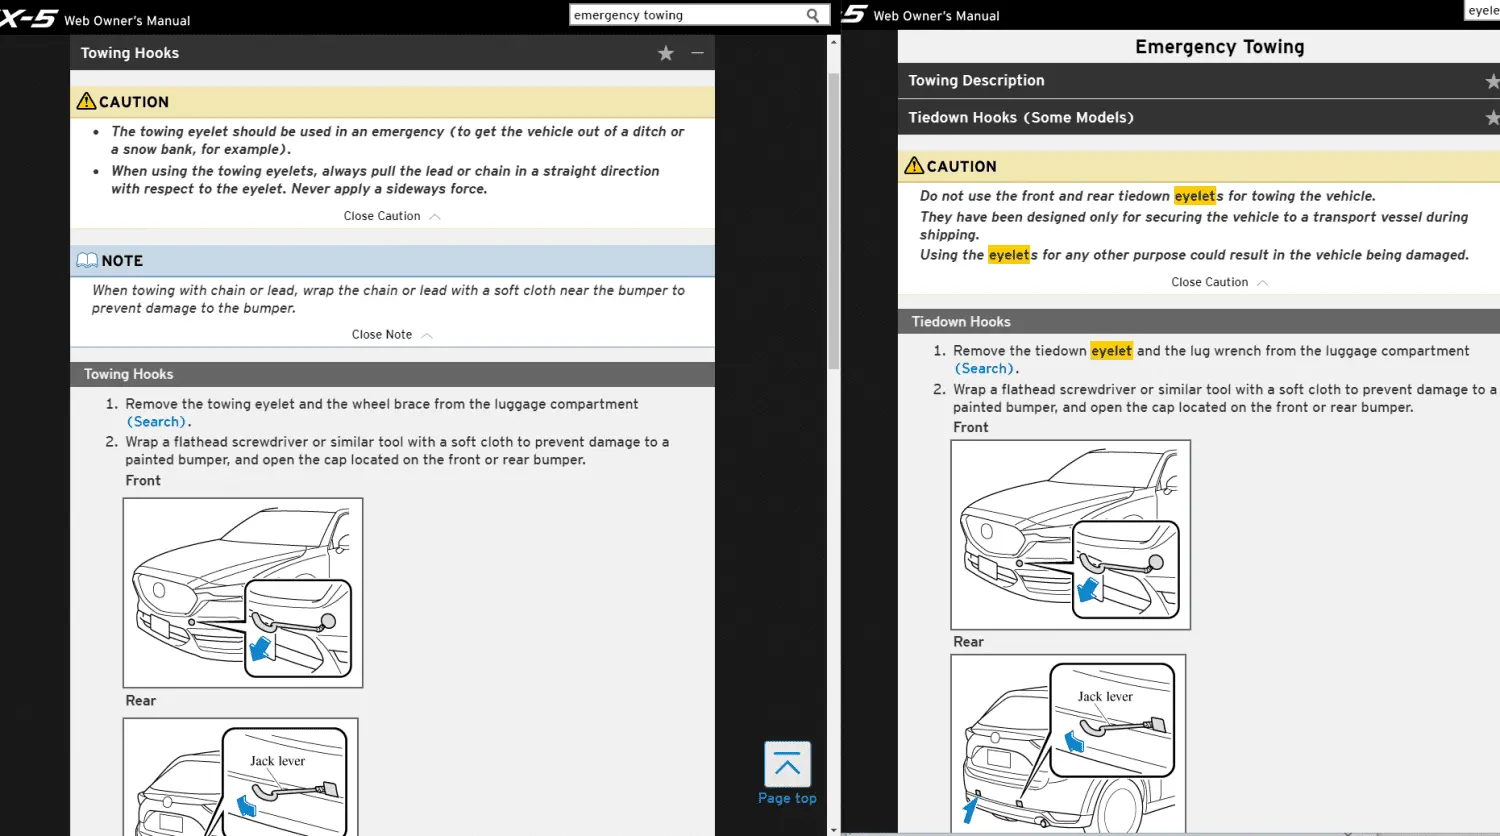Star the Towing Description section
This screenshot has height=836, width=1500.
(1492, 81)
